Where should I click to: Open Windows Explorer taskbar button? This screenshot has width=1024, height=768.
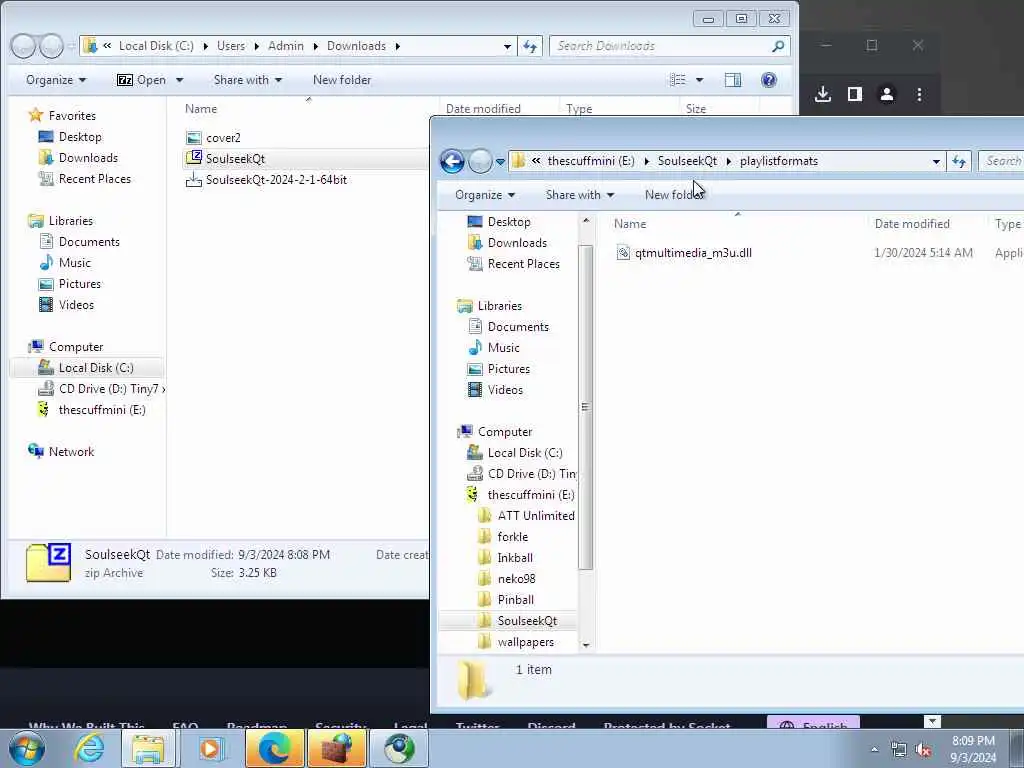click(148, 748)
